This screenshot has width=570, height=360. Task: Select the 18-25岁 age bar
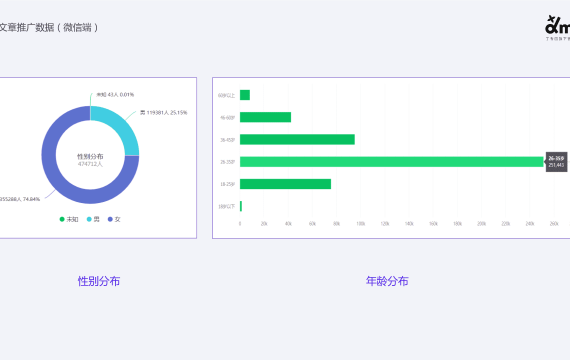(x=285, y=184)
